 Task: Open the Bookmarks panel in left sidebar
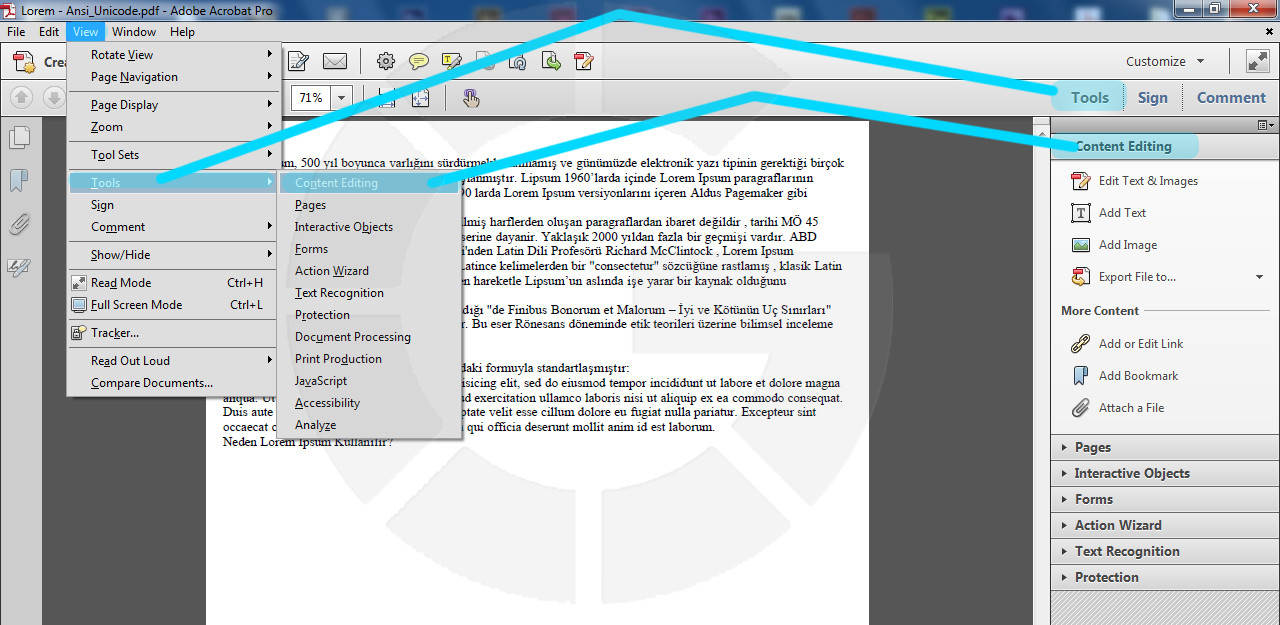pyautogui.click(x=19, y=181)
